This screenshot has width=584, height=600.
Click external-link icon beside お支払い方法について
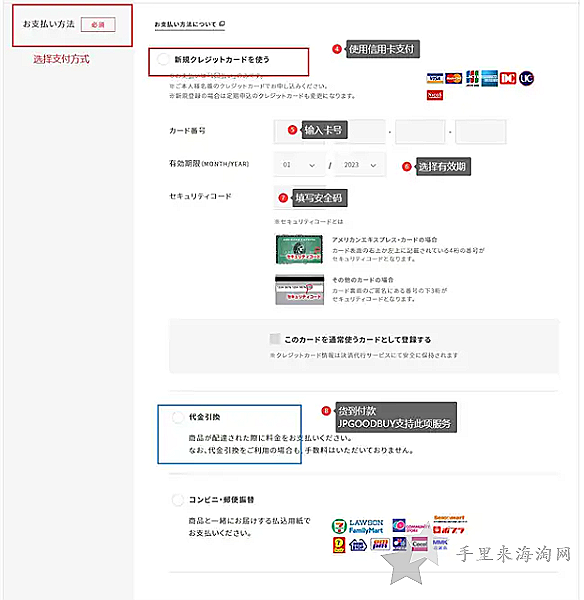(x=222, y=24)
